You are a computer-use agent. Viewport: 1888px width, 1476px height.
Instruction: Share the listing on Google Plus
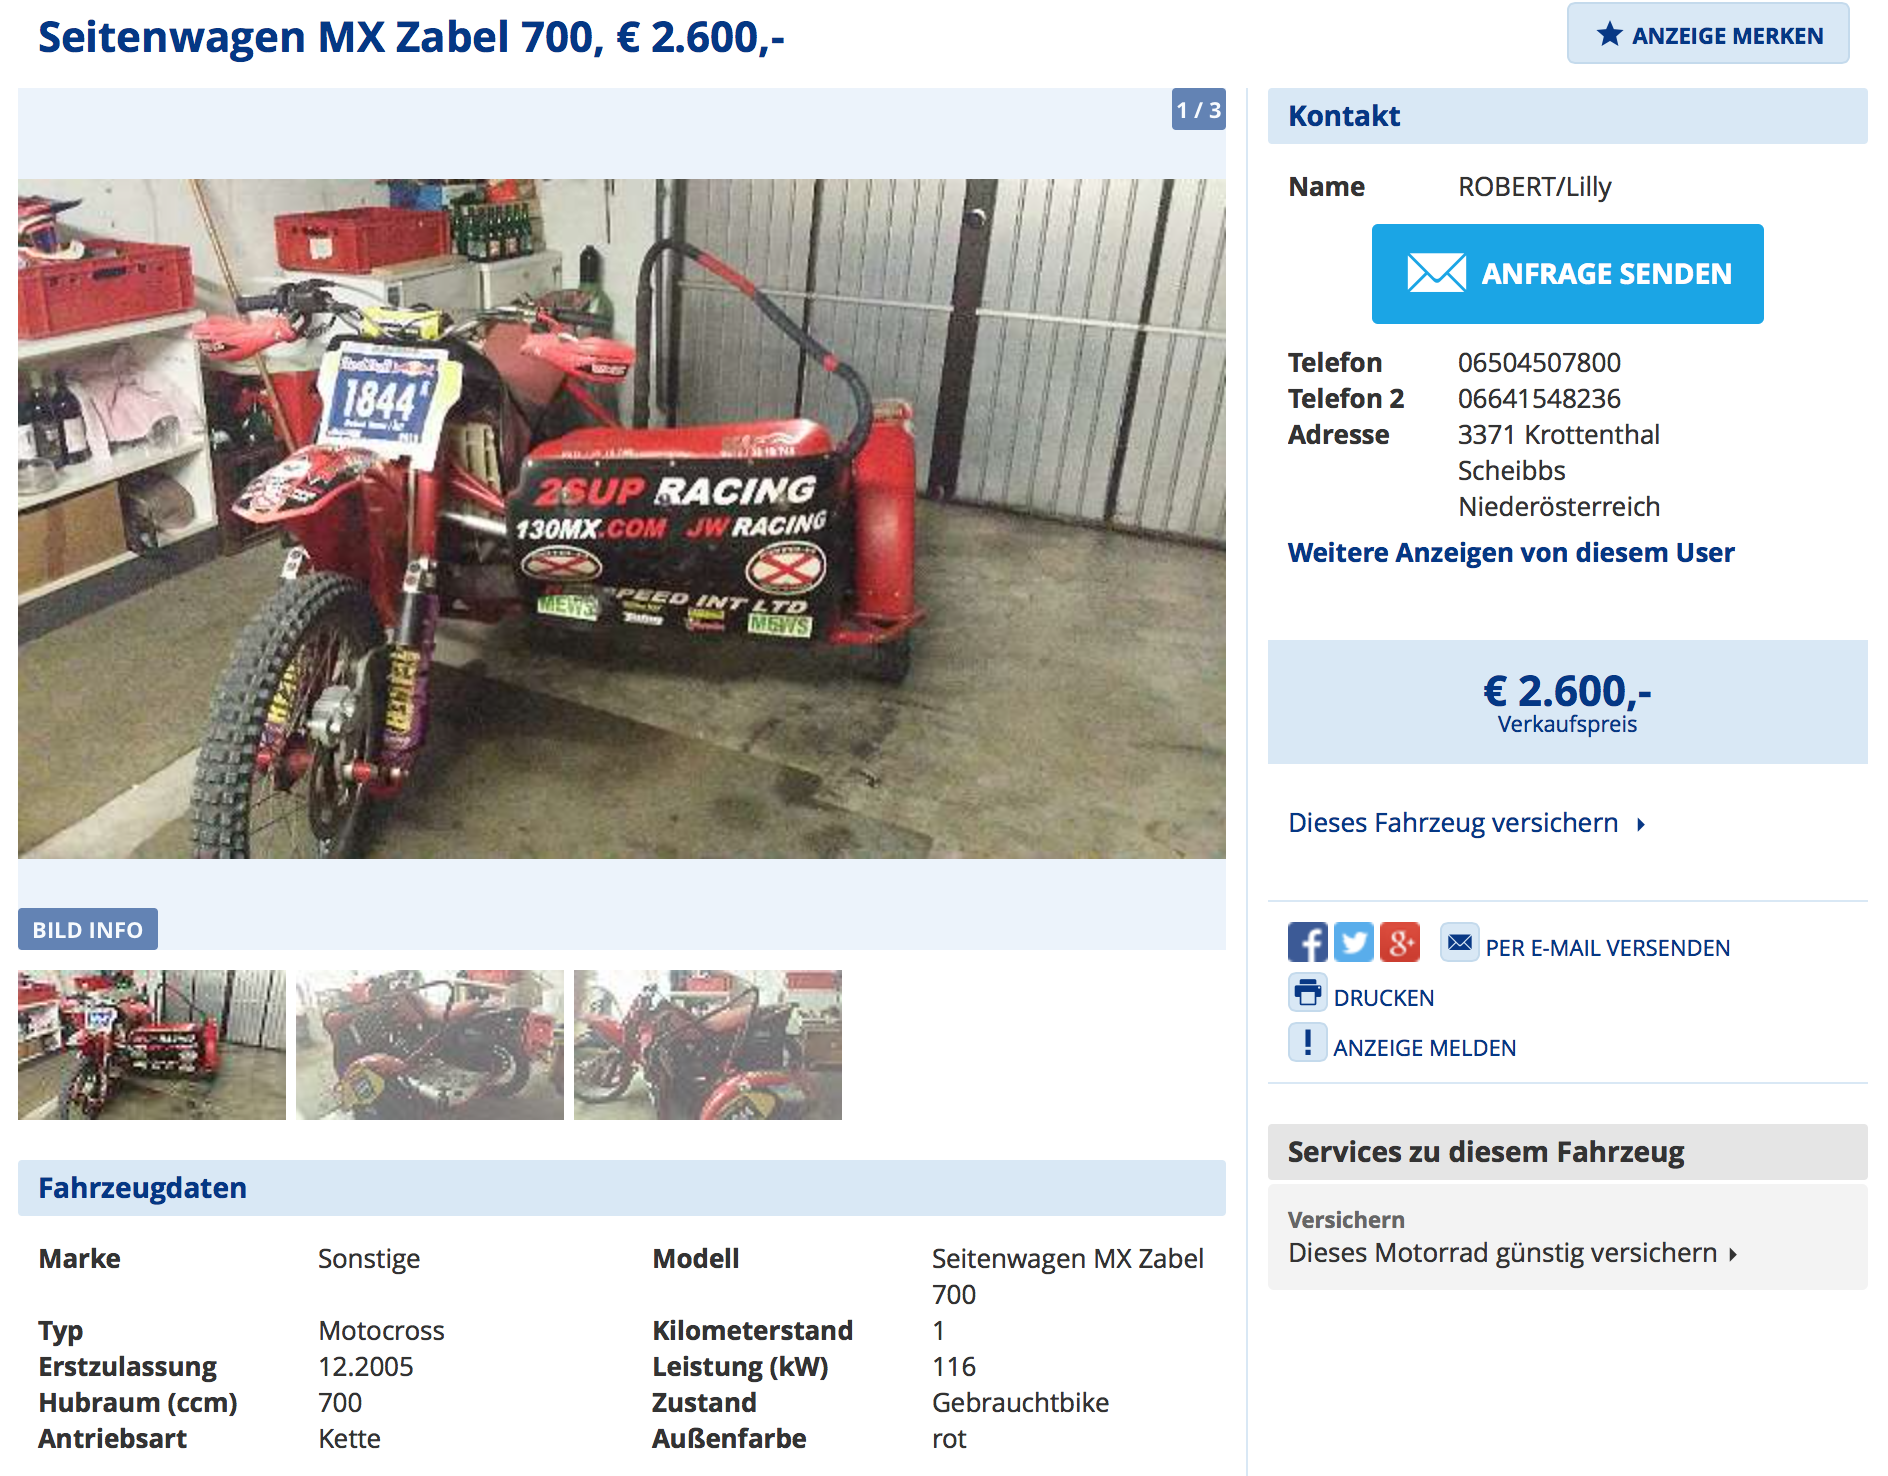pyautogui.click(x=1399, y=942)
